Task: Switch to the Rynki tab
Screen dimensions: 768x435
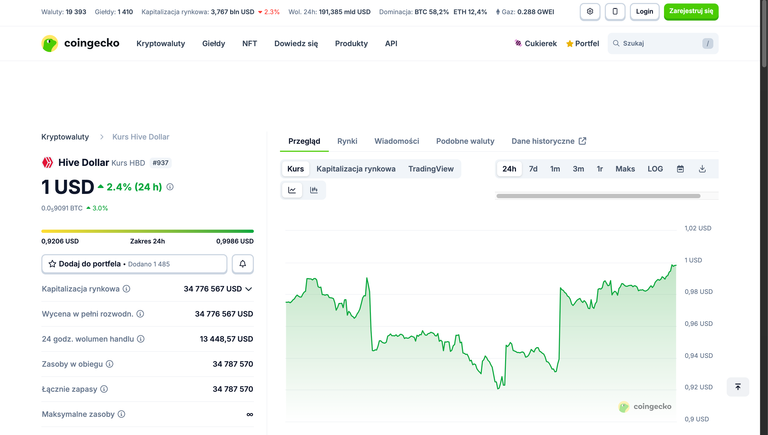Action: [x=347, y=141]
